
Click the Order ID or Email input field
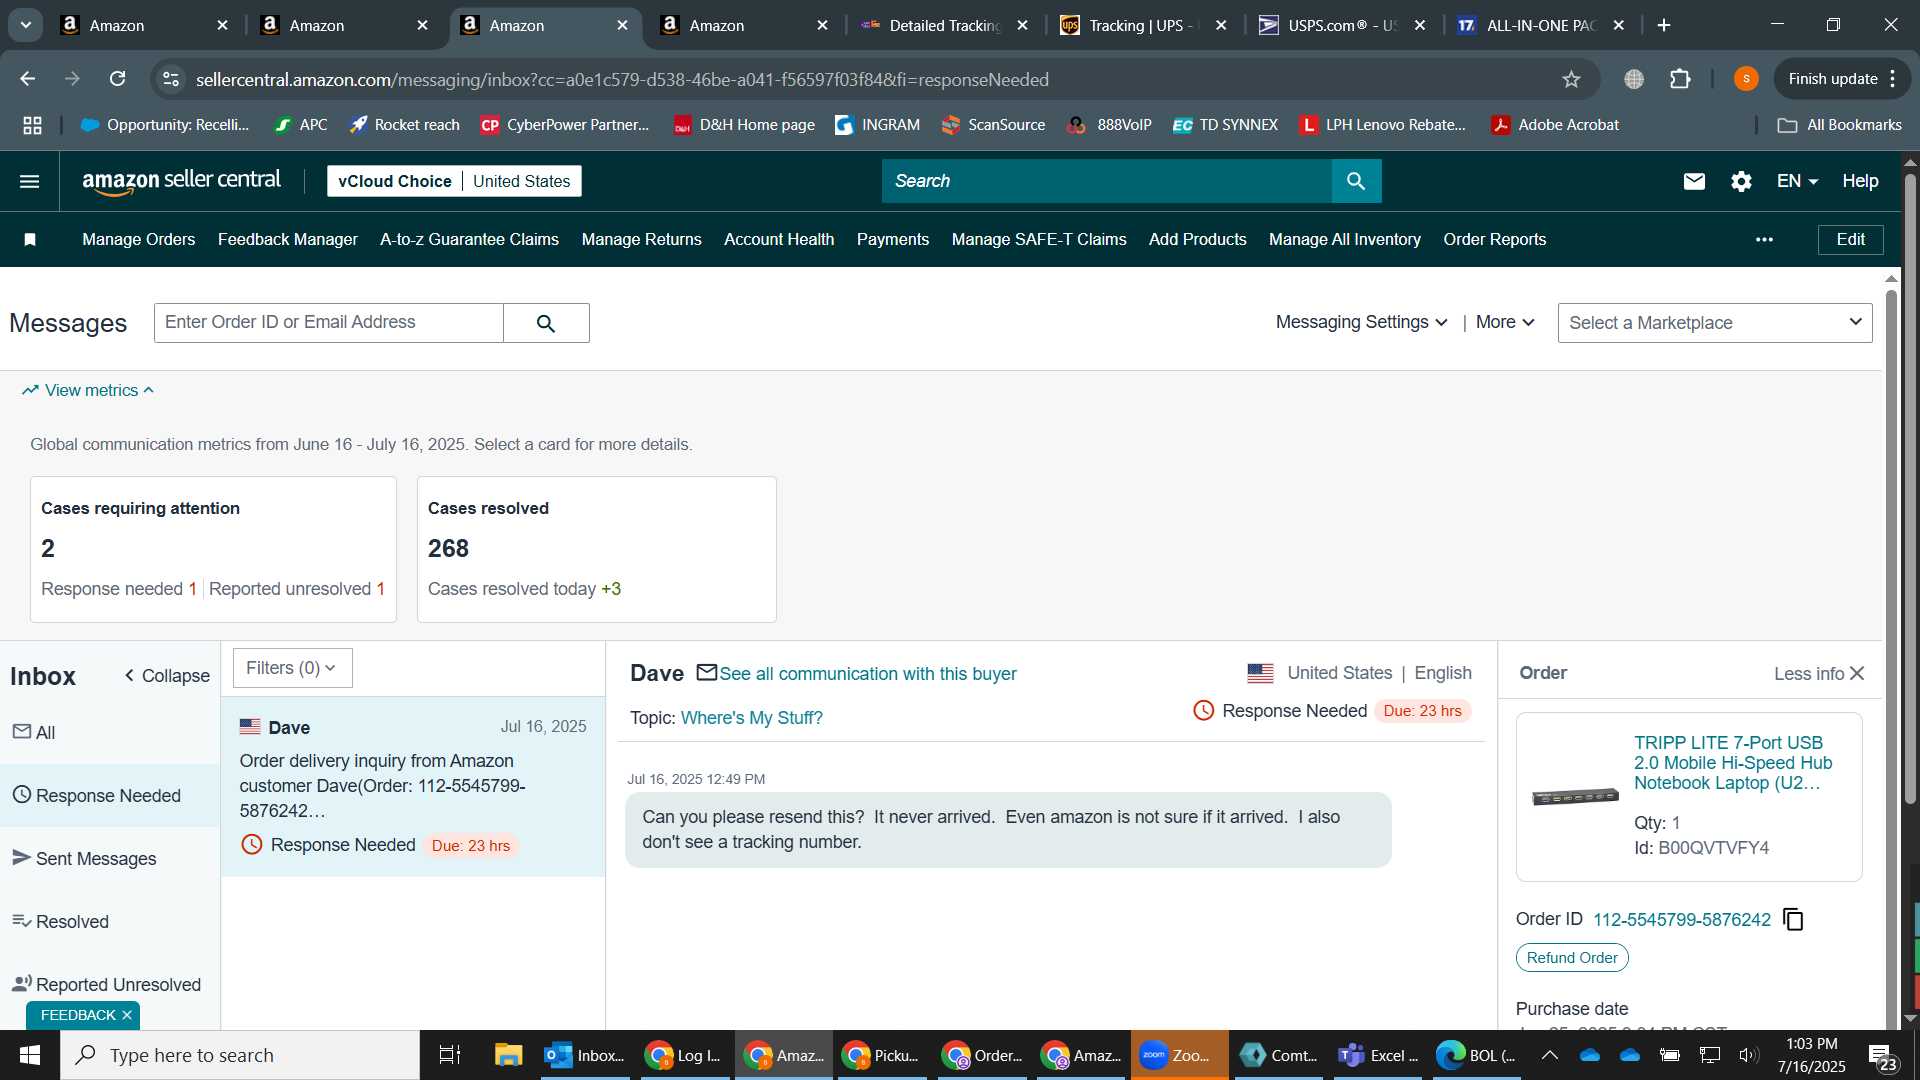[x=328, y=323]
